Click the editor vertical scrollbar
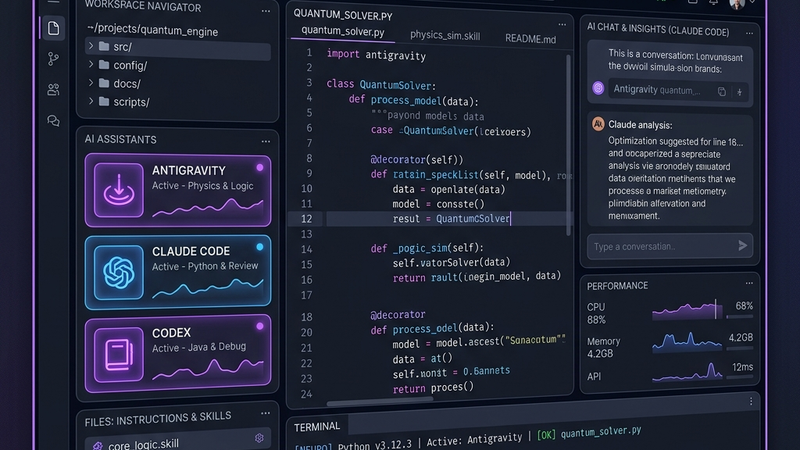The width and height of the screenshot is (800, 450). pos(568,145)
